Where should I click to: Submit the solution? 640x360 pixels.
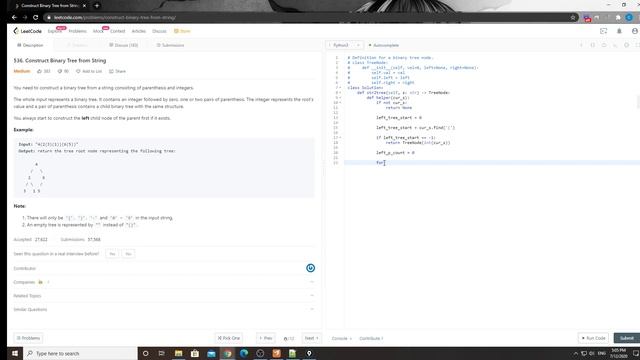click(627, 338)
